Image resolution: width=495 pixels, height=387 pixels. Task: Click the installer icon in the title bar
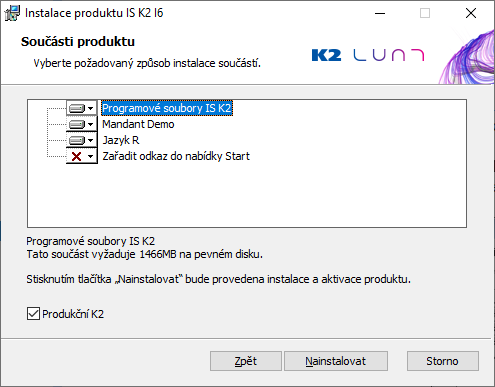click(12, 13)
